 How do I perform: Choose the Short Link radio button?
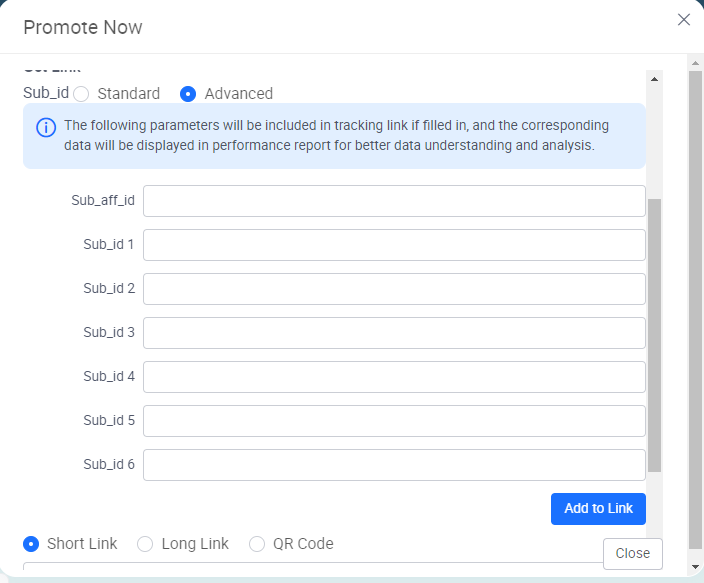[x=31, y=544]
